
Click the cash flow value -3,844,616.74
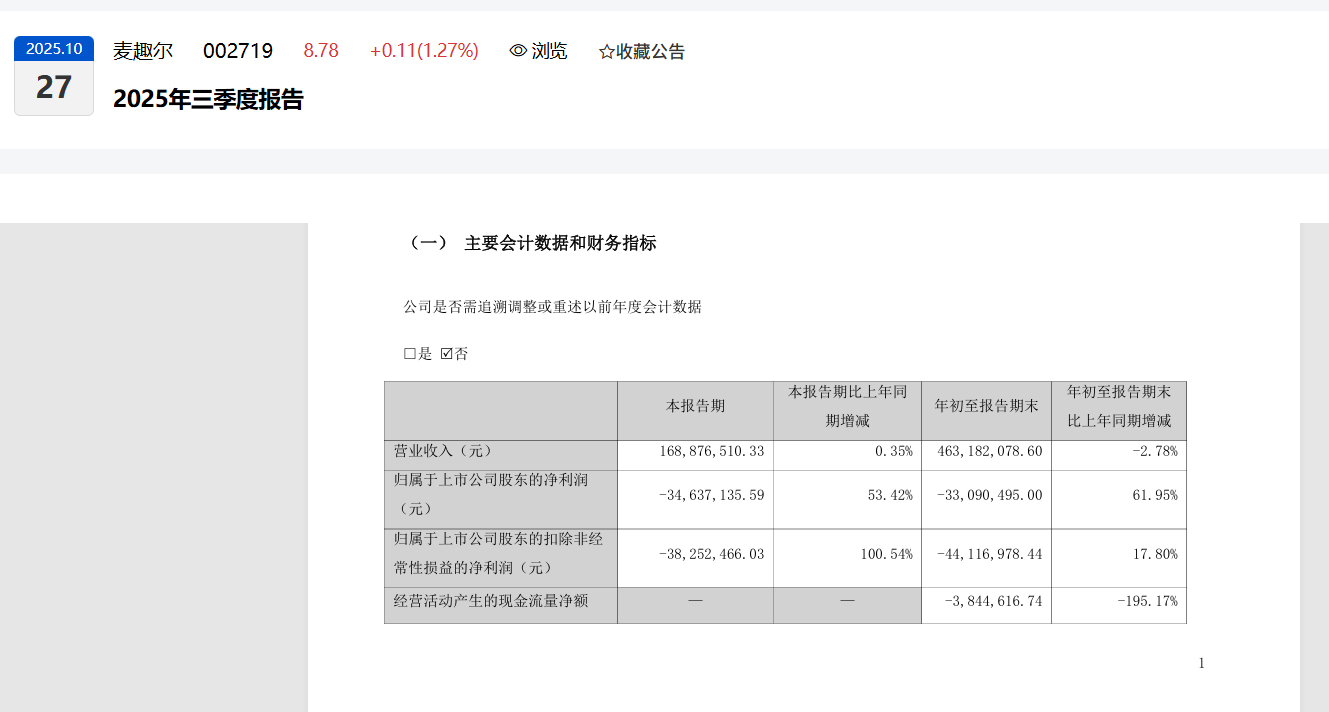tap(993, 602)
